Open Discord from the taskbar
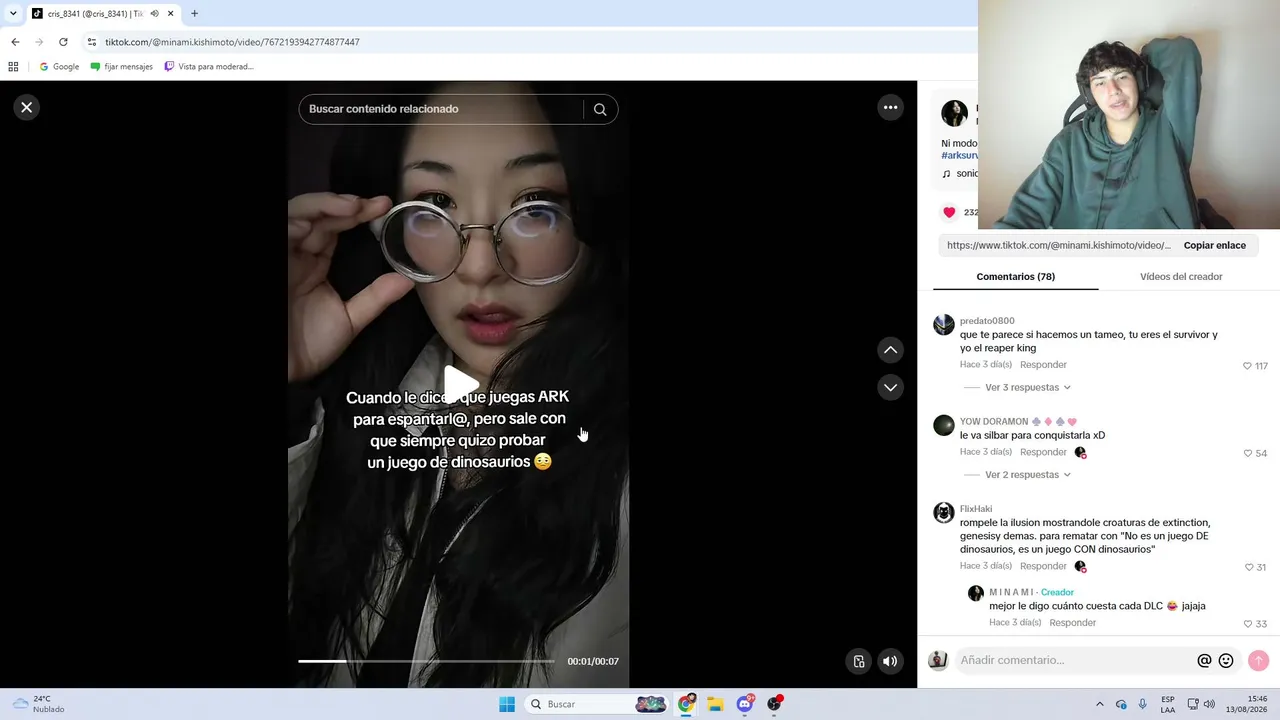Screen dimensions: 1280x720 (x=745, y=704)
